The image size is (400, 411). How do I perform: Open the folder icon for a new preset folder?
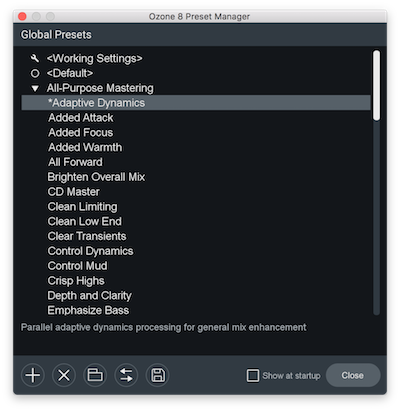tap(95, 375)
